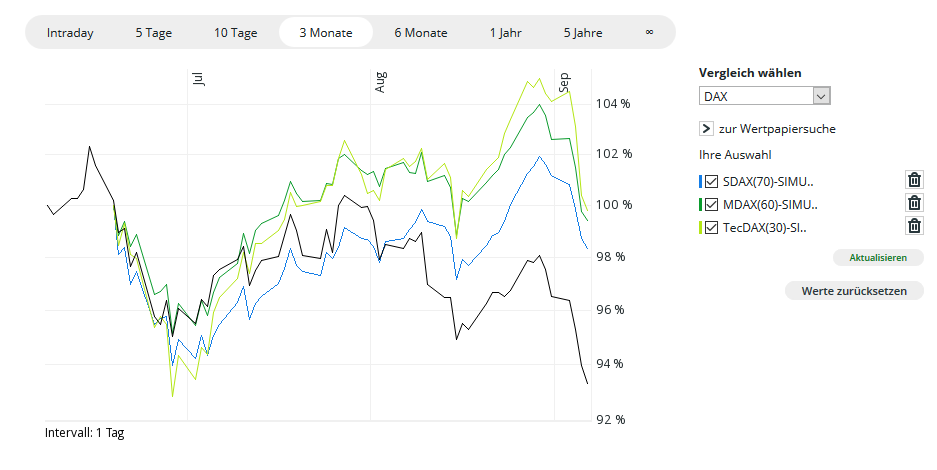The width and height of the screenshot is (937, 470).
Task: Remove MDAX(60) entry via trash icon
Action: tap(914, 203)
